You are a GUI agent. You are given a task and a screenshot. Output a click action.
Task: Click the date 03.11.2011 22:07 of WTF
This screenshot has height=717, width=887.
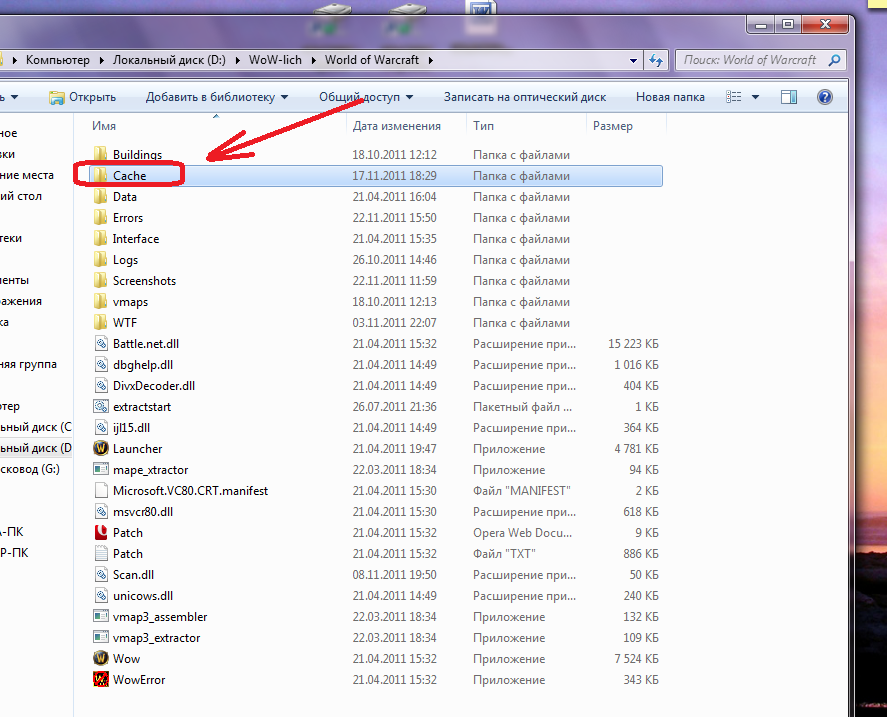394,322
